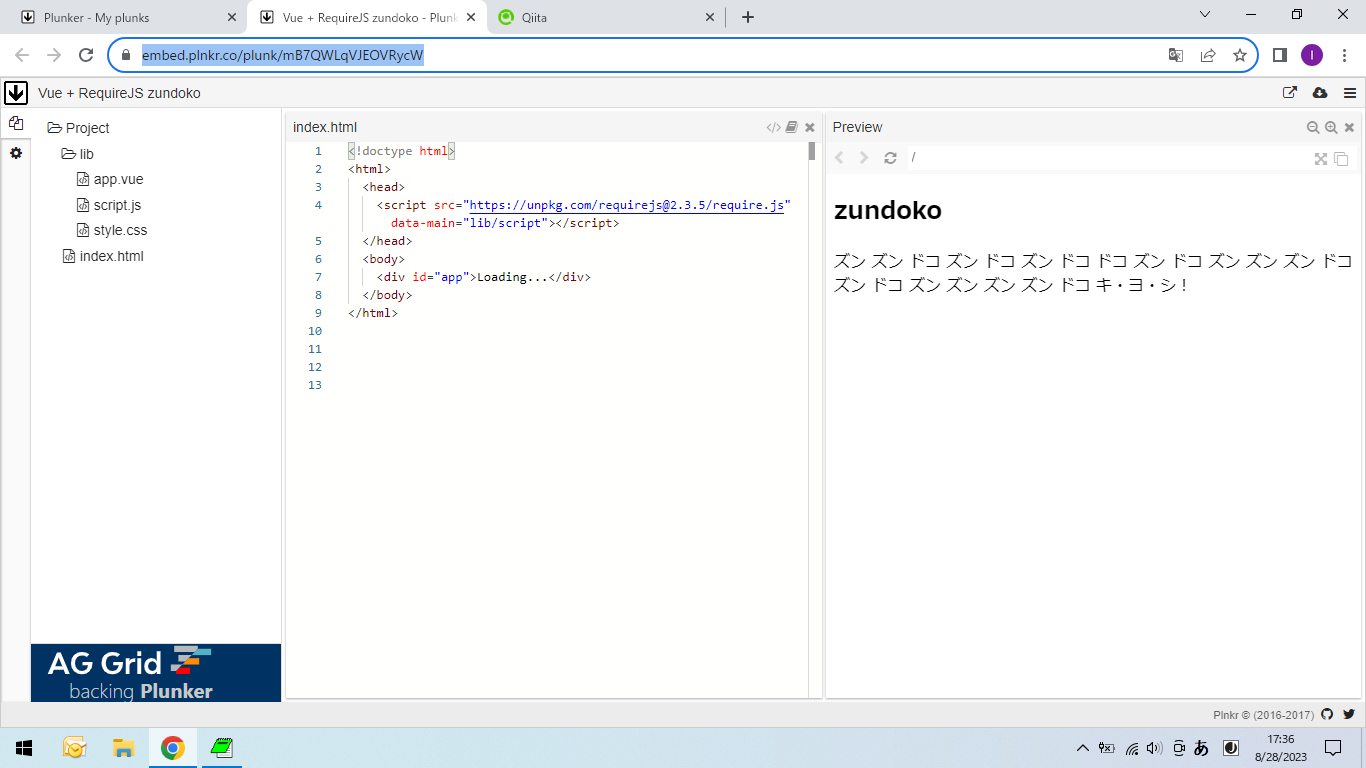The height and width of the screenshot is (768, 1366).
Task: Translate this page icon in address bar
Action: pos(1176,55)
